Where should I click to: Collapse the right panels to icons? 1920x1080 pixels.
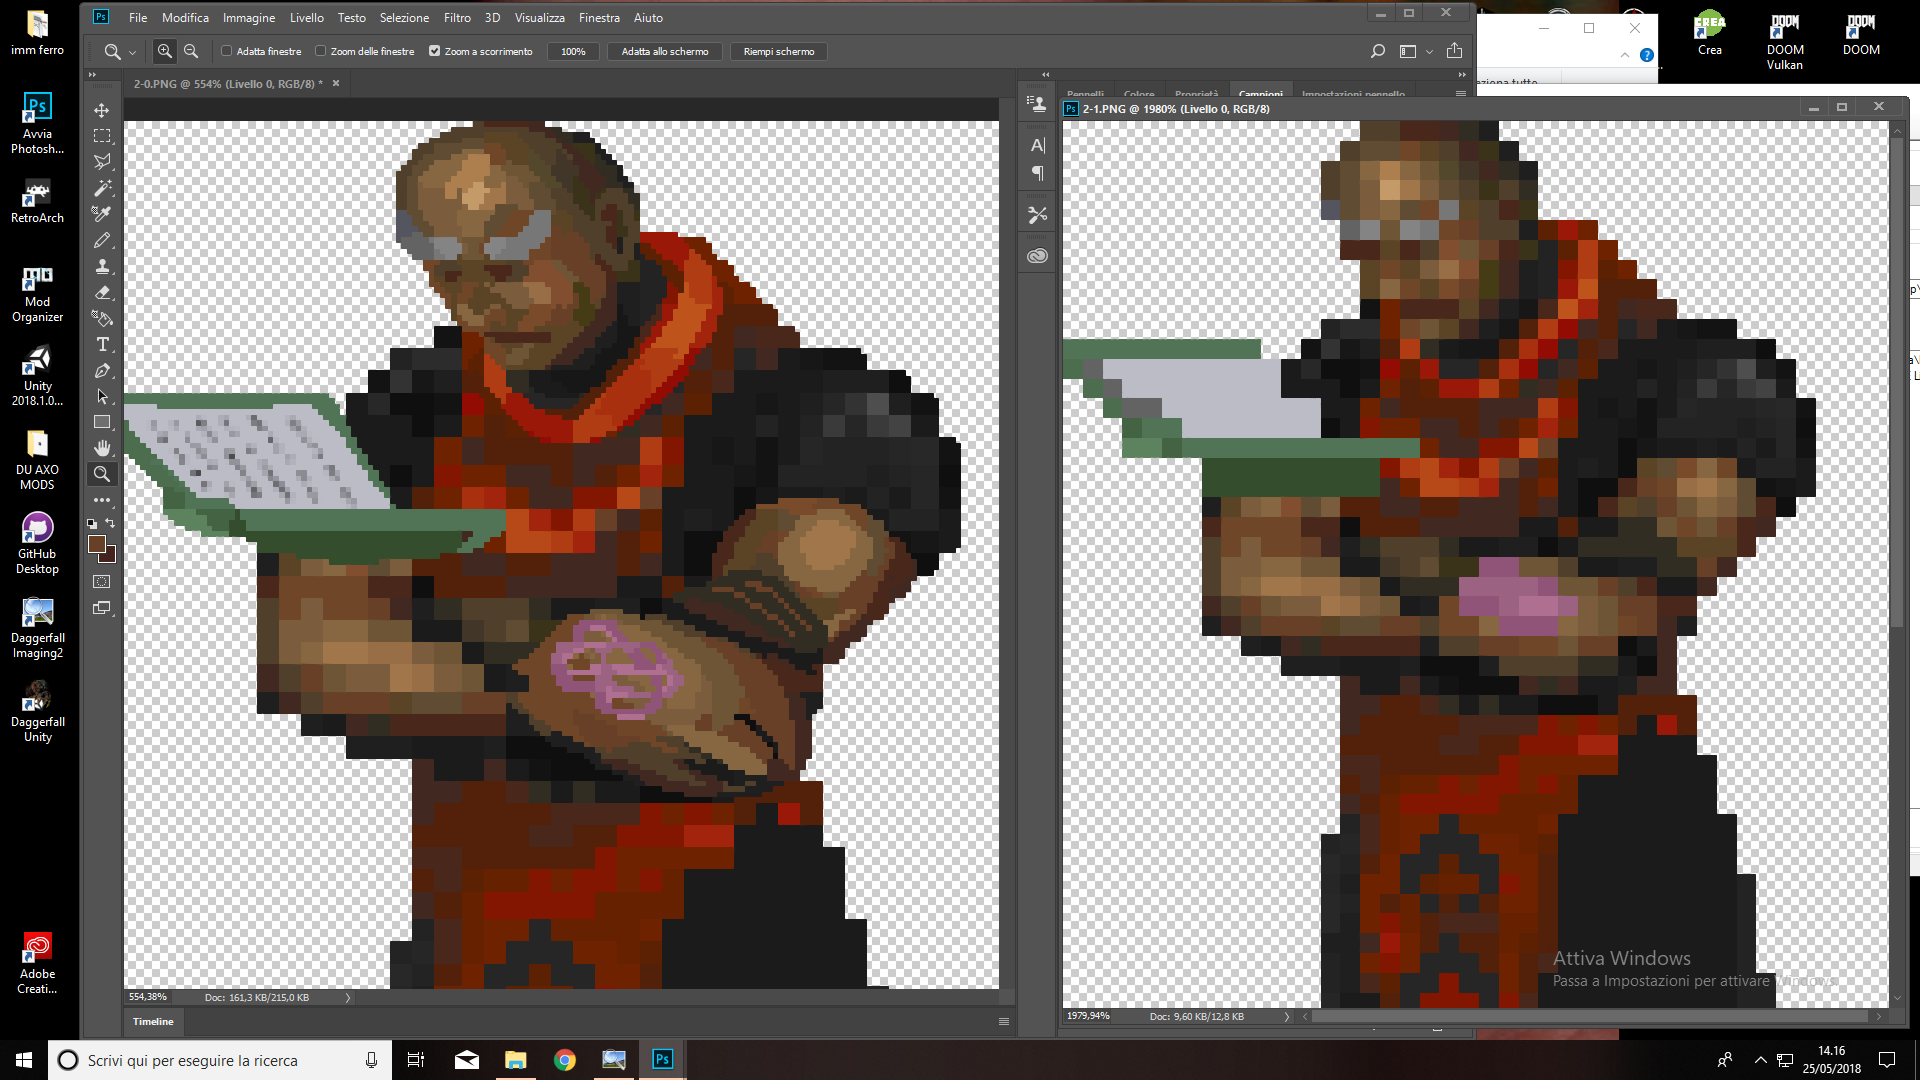(1462, 75)
